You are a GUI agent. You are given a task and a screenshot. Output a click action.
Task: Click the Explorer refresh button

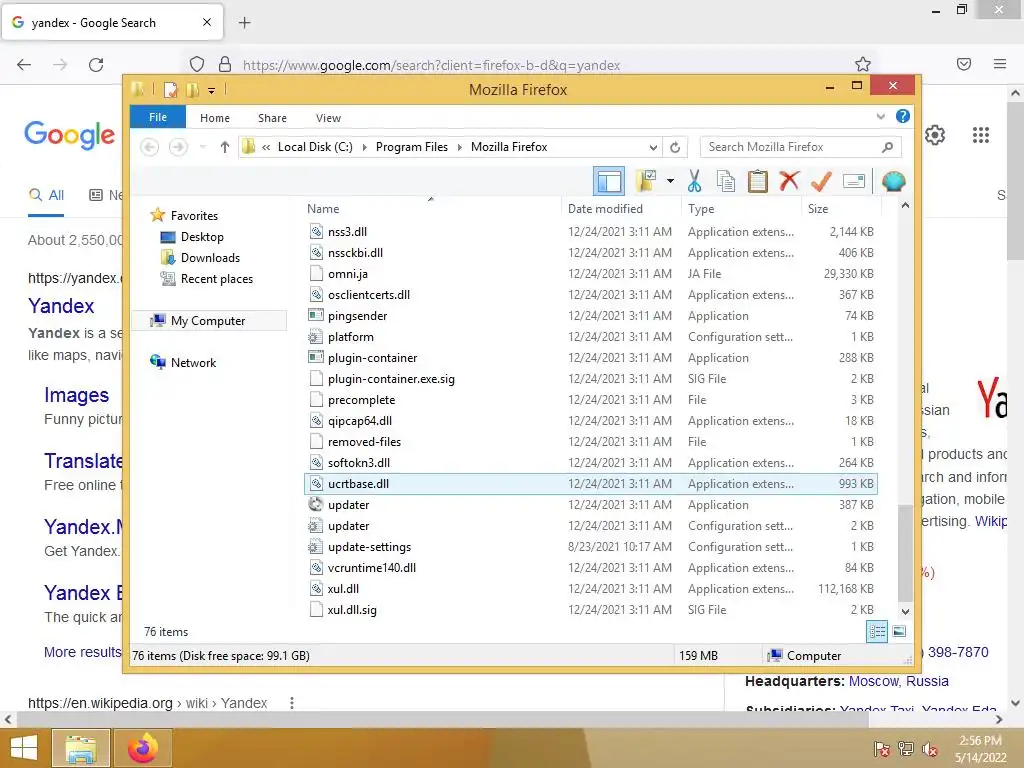675,147
